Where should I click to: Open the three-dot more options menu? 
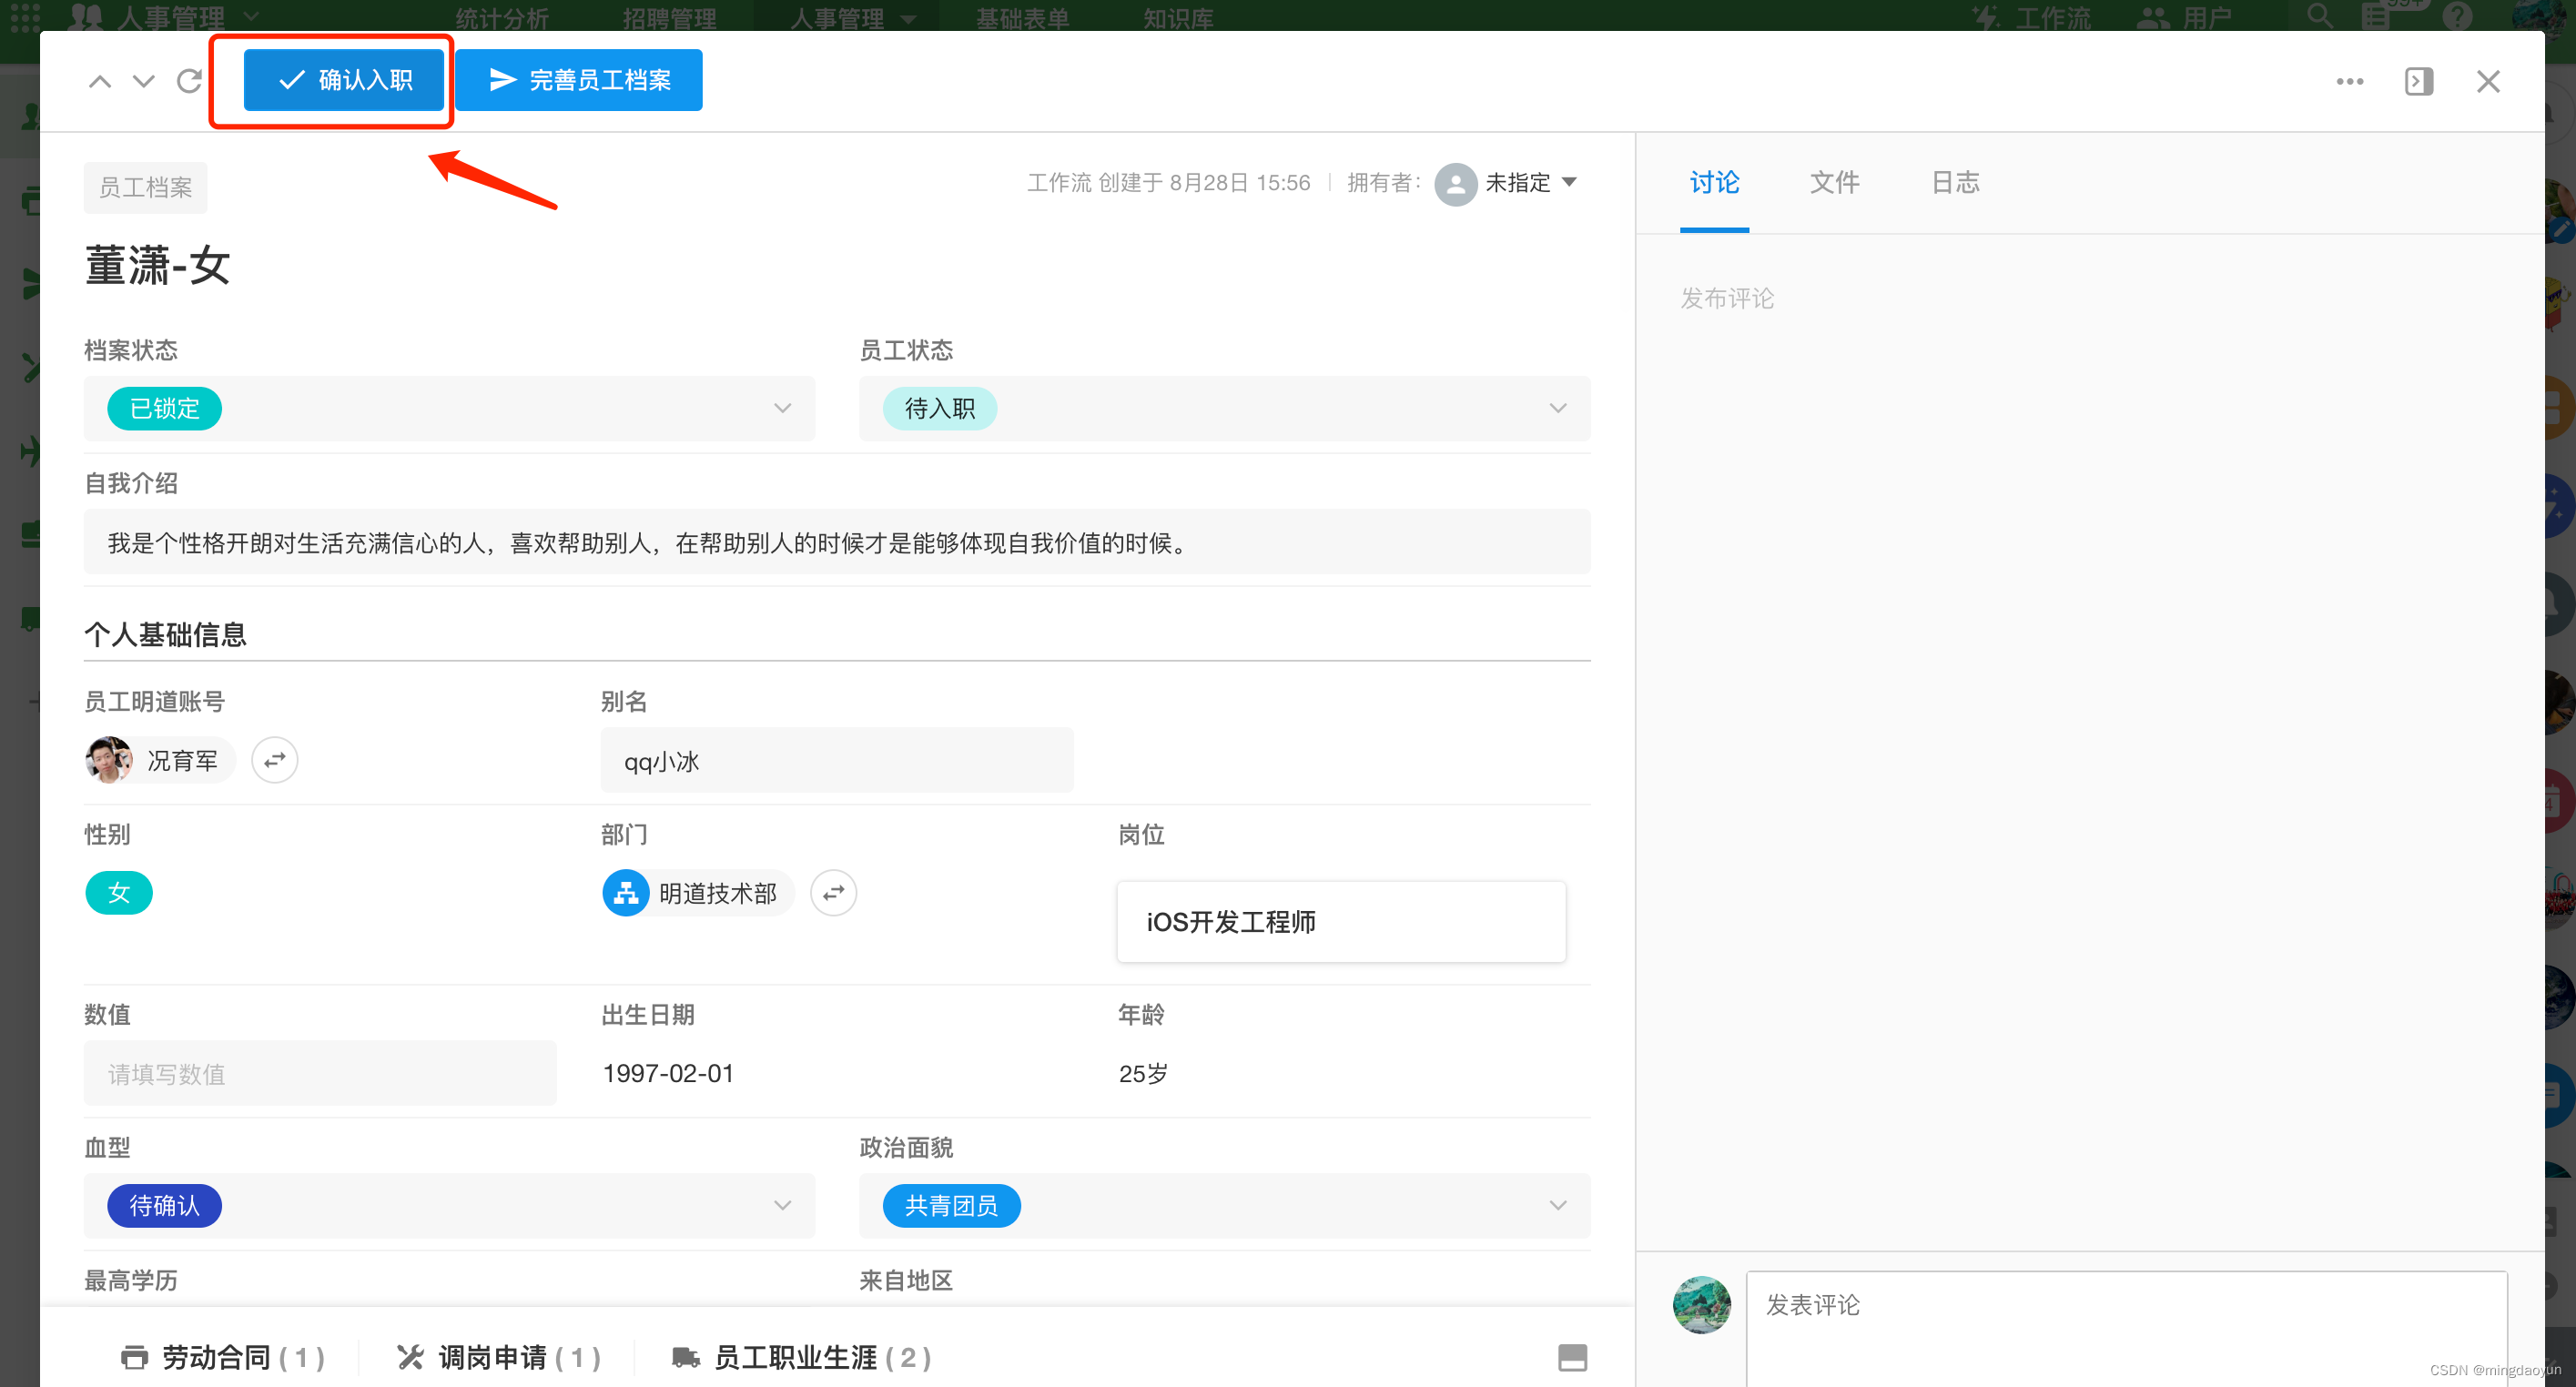[x=2349, y=81]
